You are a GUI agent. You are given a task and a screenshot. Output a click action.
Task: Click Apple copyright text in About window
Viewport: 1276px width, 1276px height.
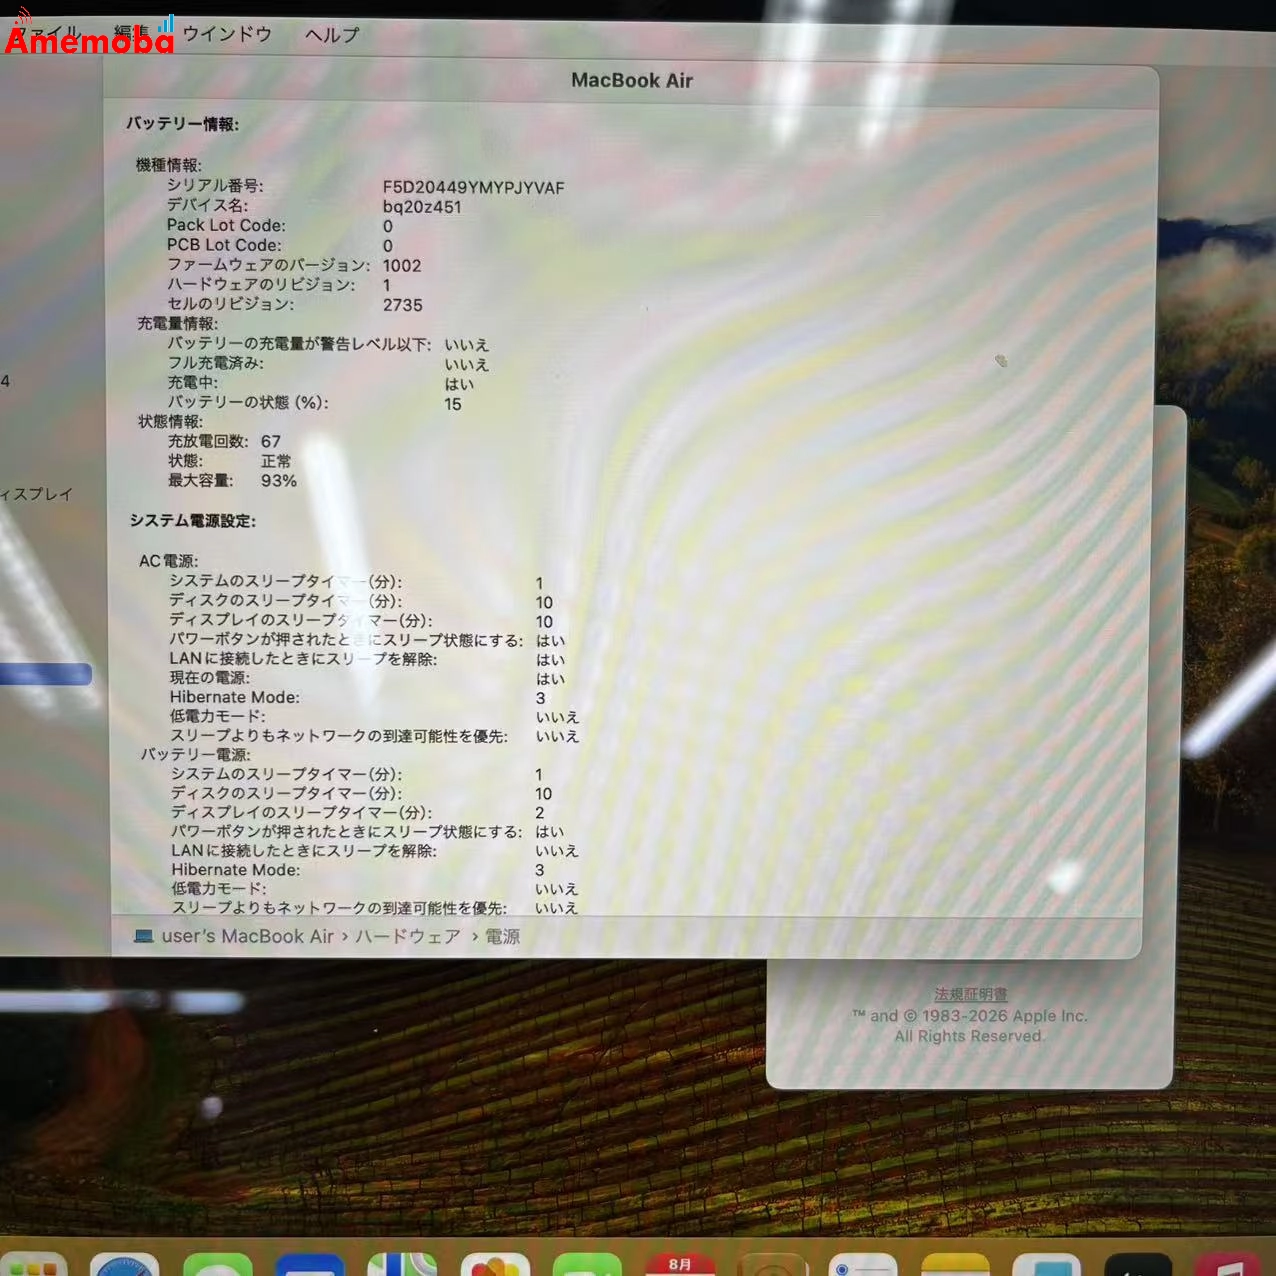969,1026
